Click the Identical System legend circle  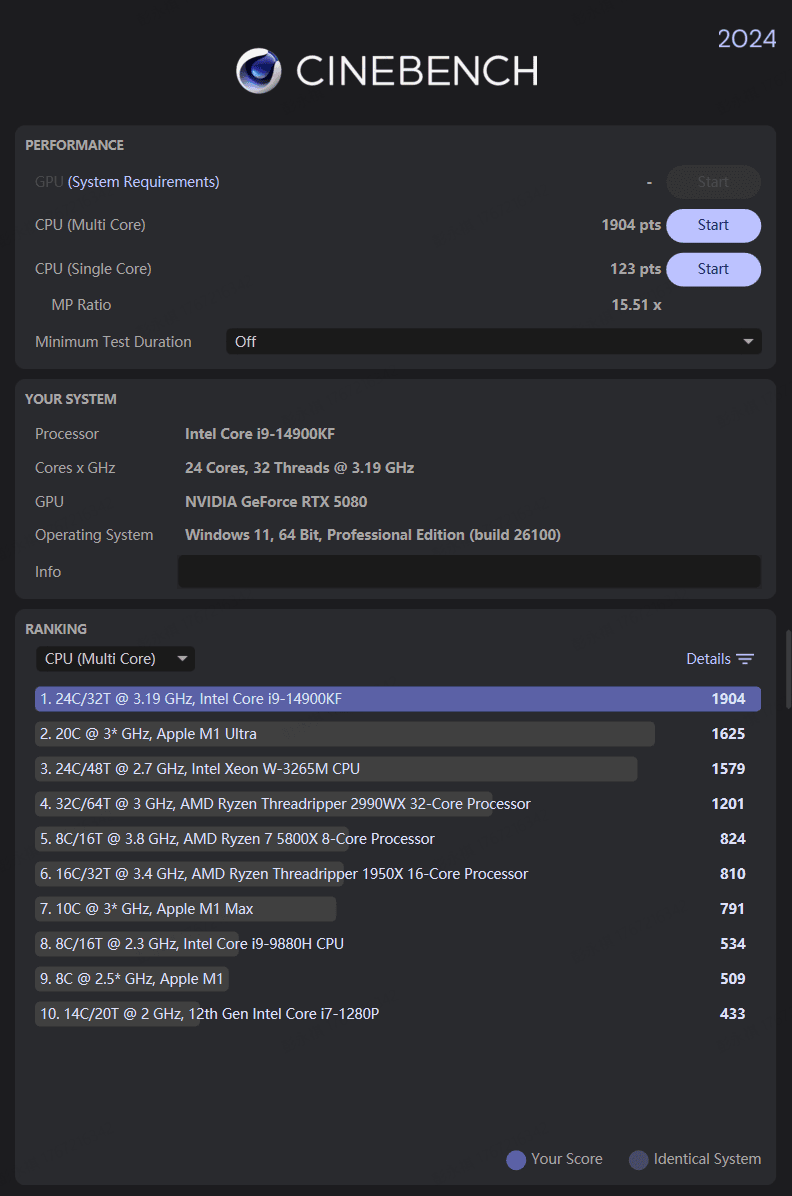tap(639, 1159)
